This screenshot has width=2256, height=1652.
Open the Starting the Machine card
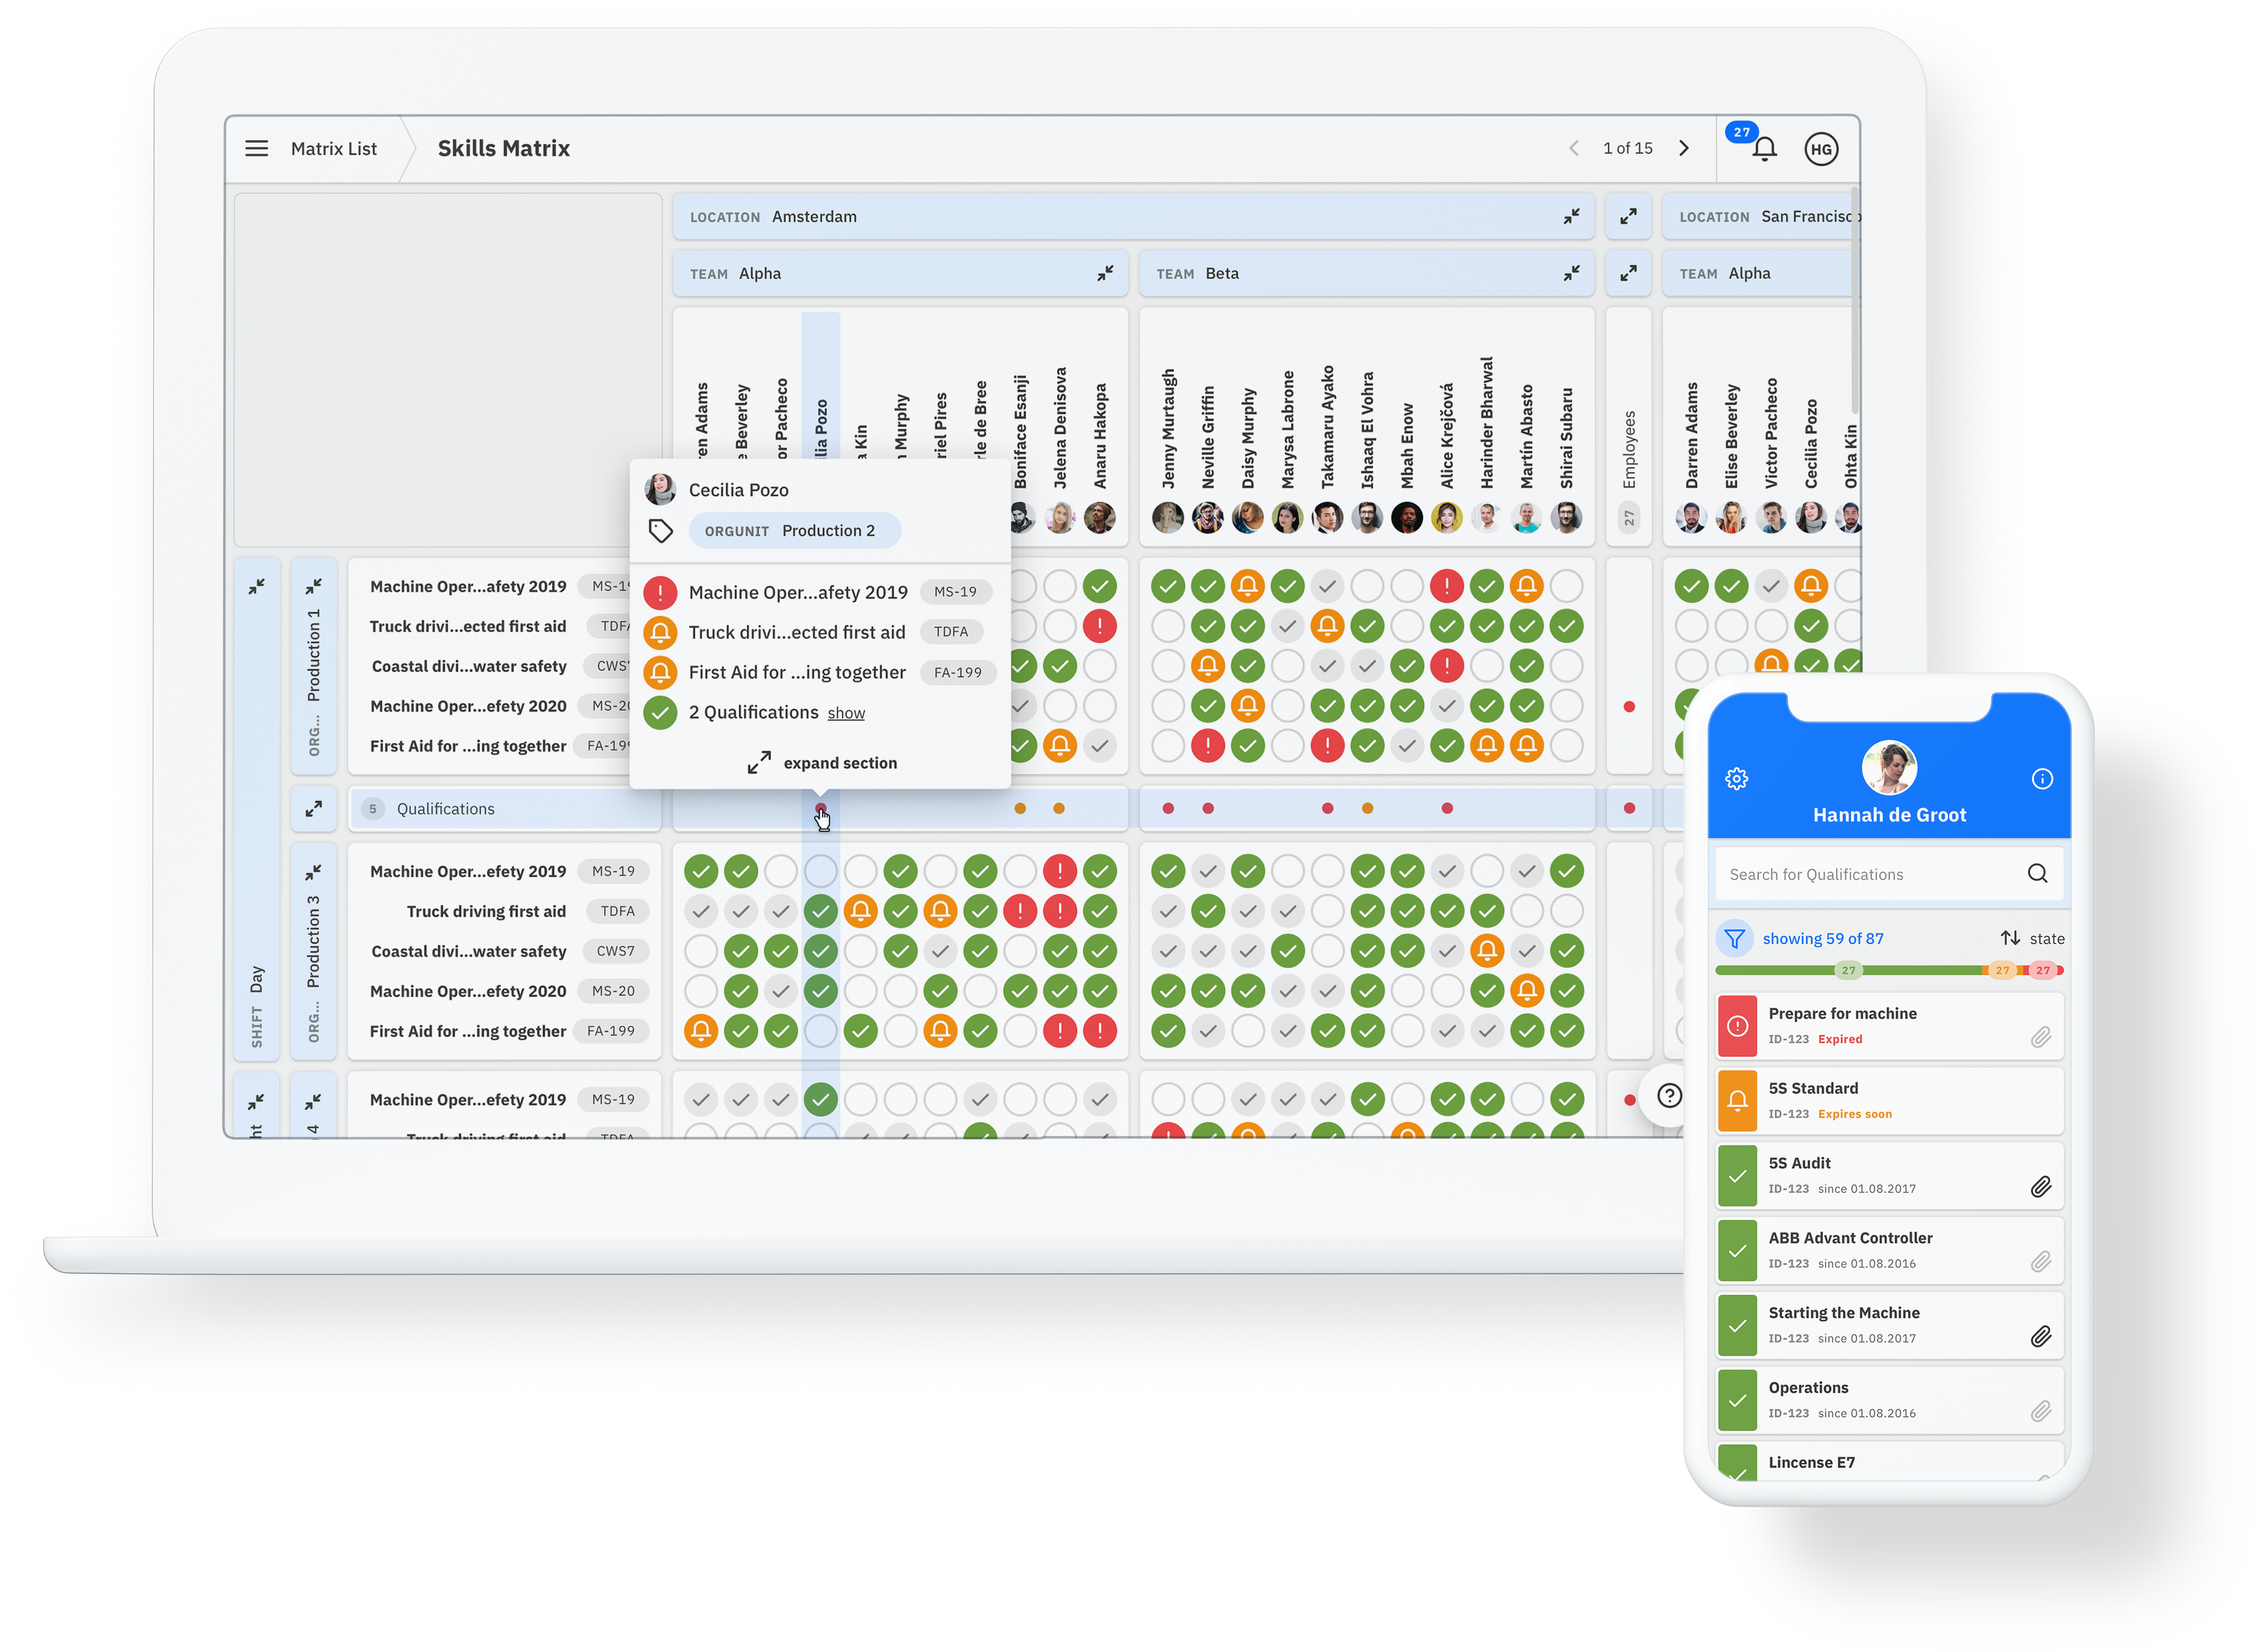pos(1889,1325)
